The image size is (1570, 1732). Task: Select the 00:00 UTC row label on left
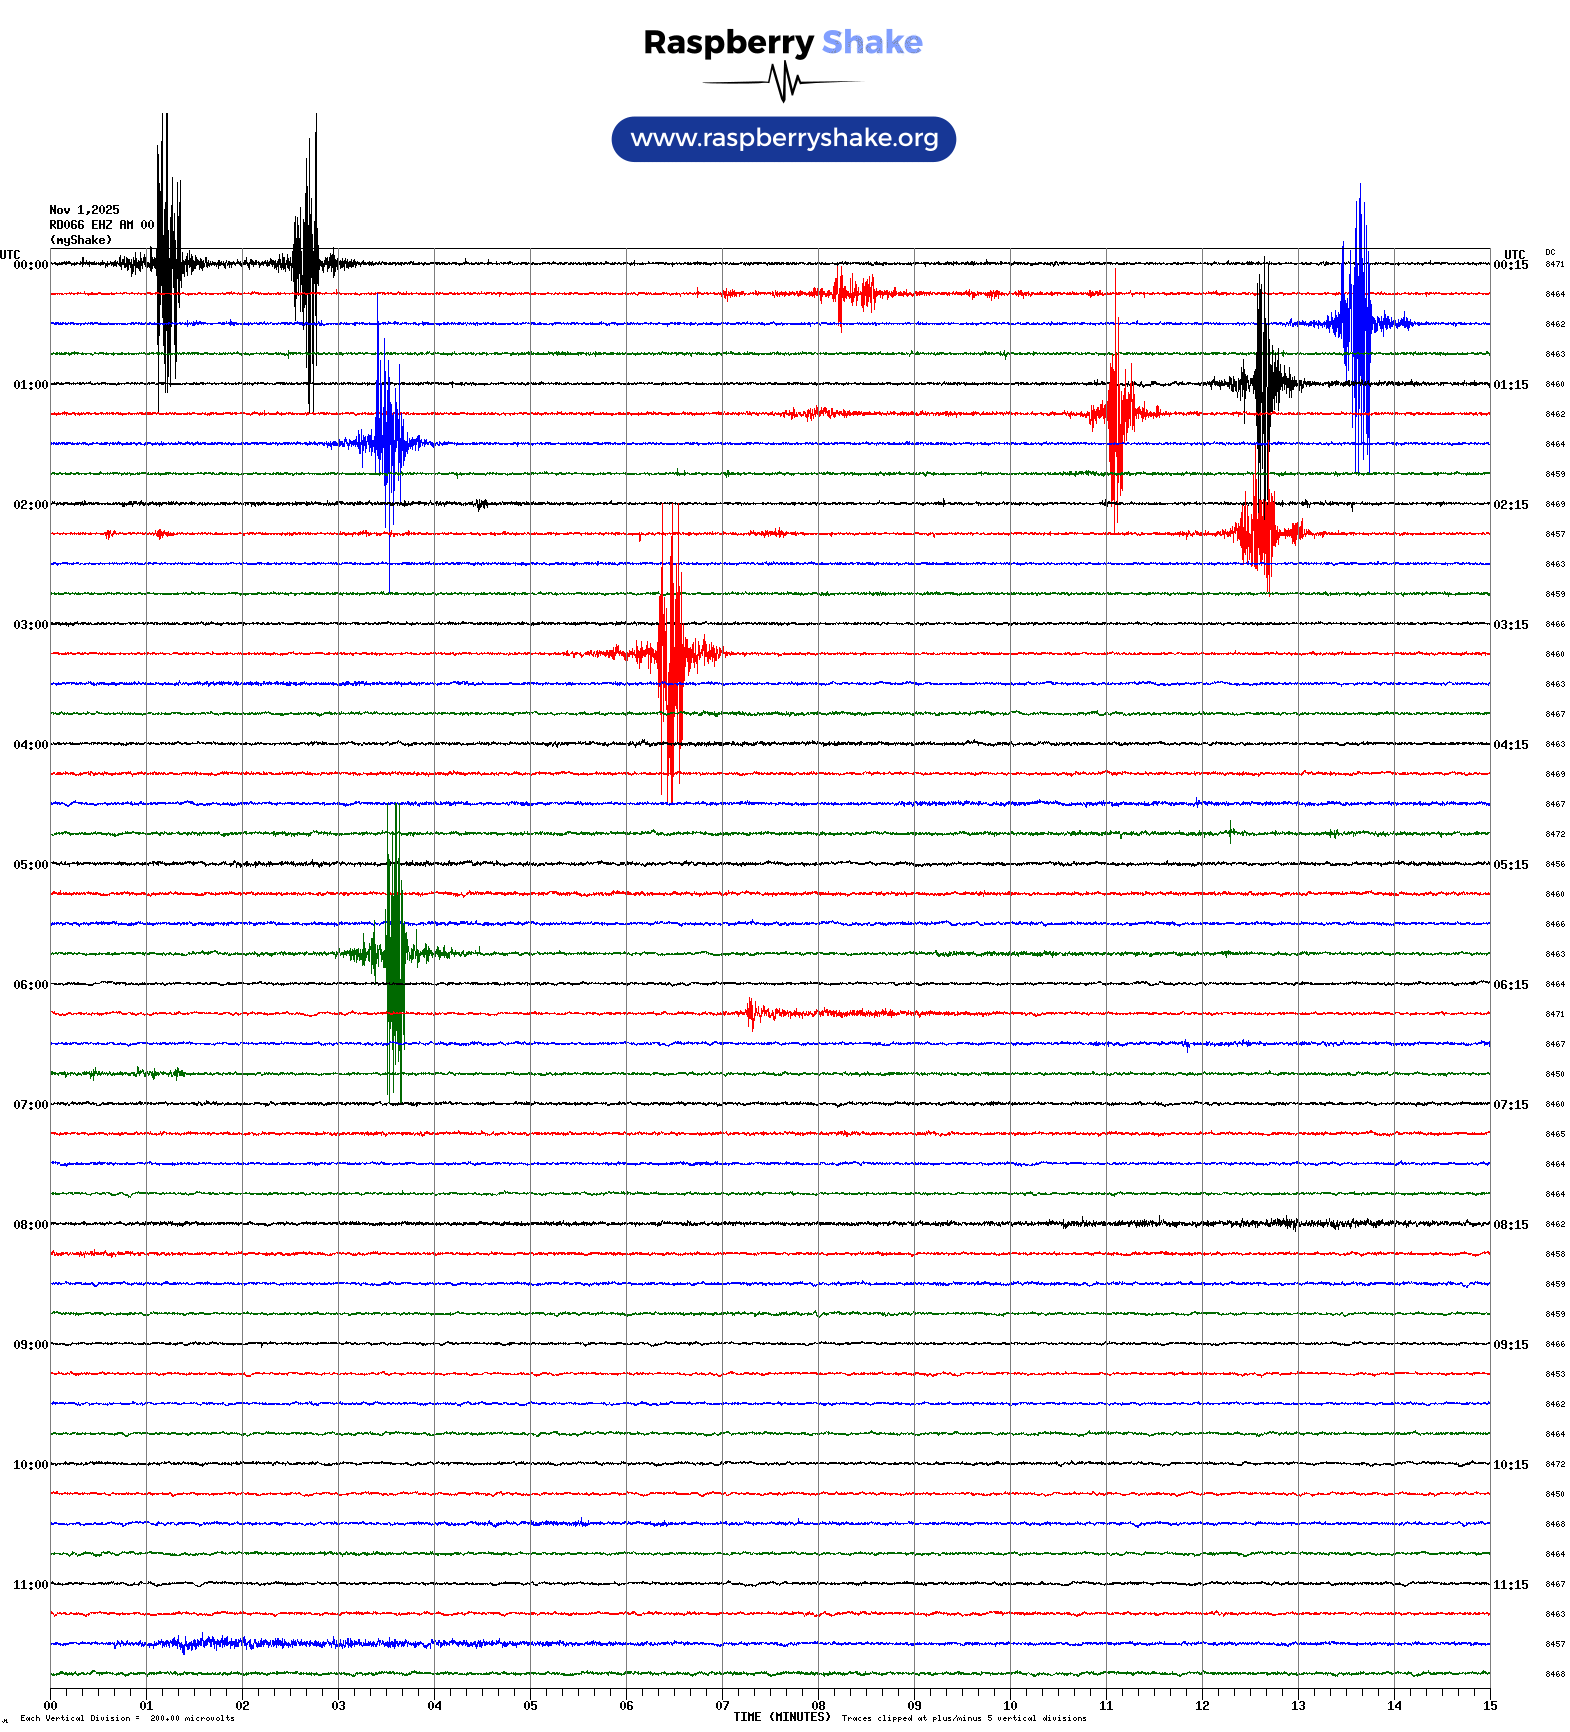coord(30,265)
